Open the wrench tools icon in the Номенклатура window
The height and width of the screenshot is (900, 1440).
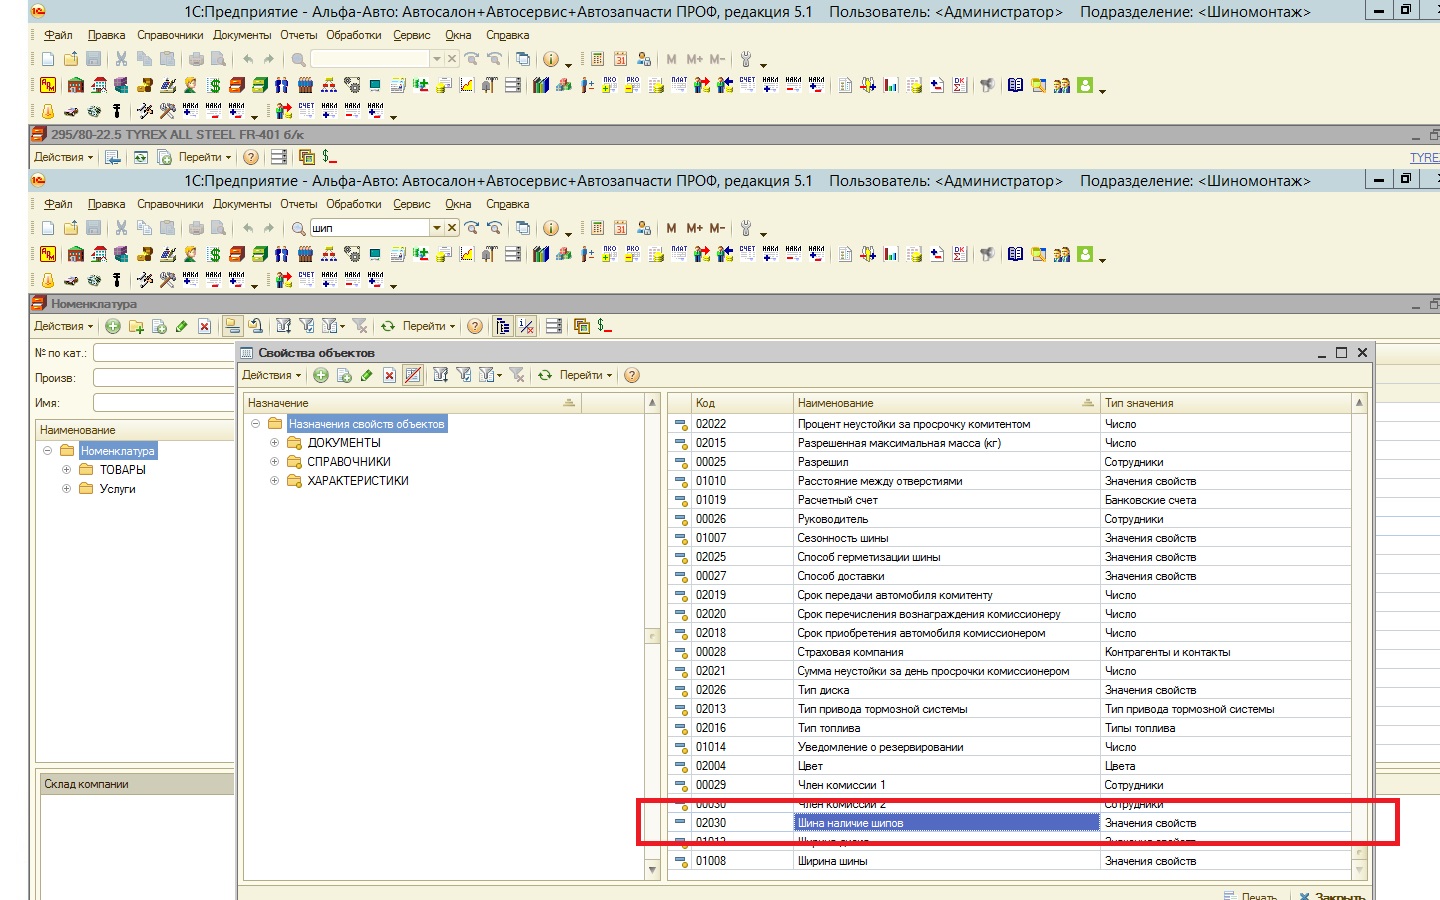coord(745,228)
